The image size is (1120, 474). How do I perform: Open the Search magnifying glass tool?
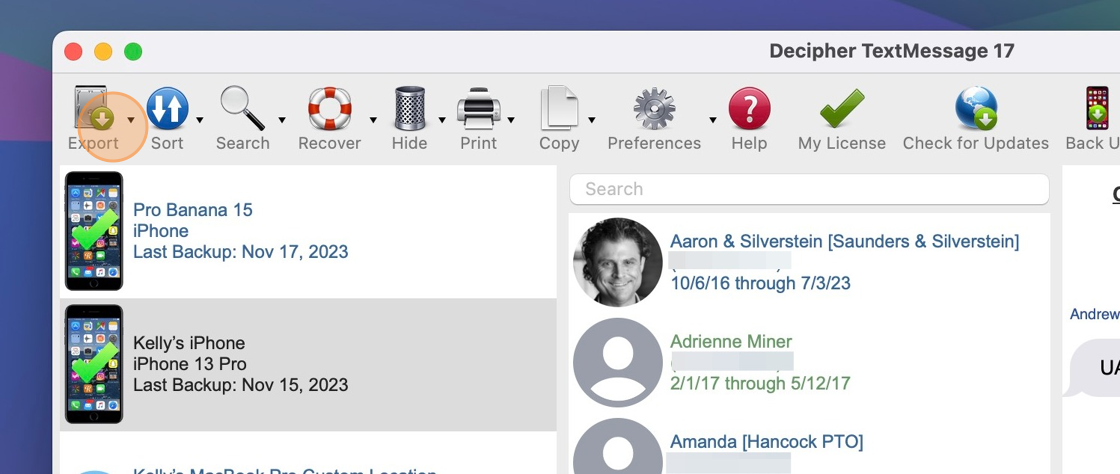coord(242,109)
